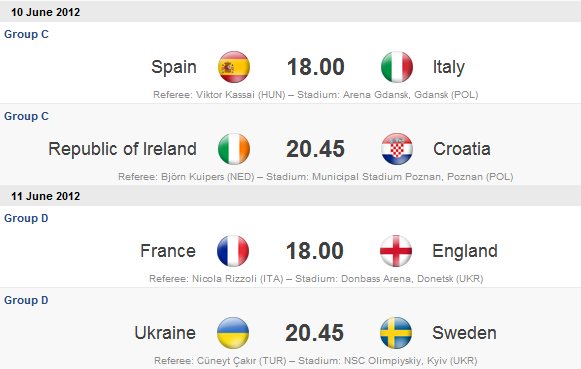Viewport: 581px width, 369px height.
Task: Click the 10 June 2012 date header
Action: tap(46, 12)
